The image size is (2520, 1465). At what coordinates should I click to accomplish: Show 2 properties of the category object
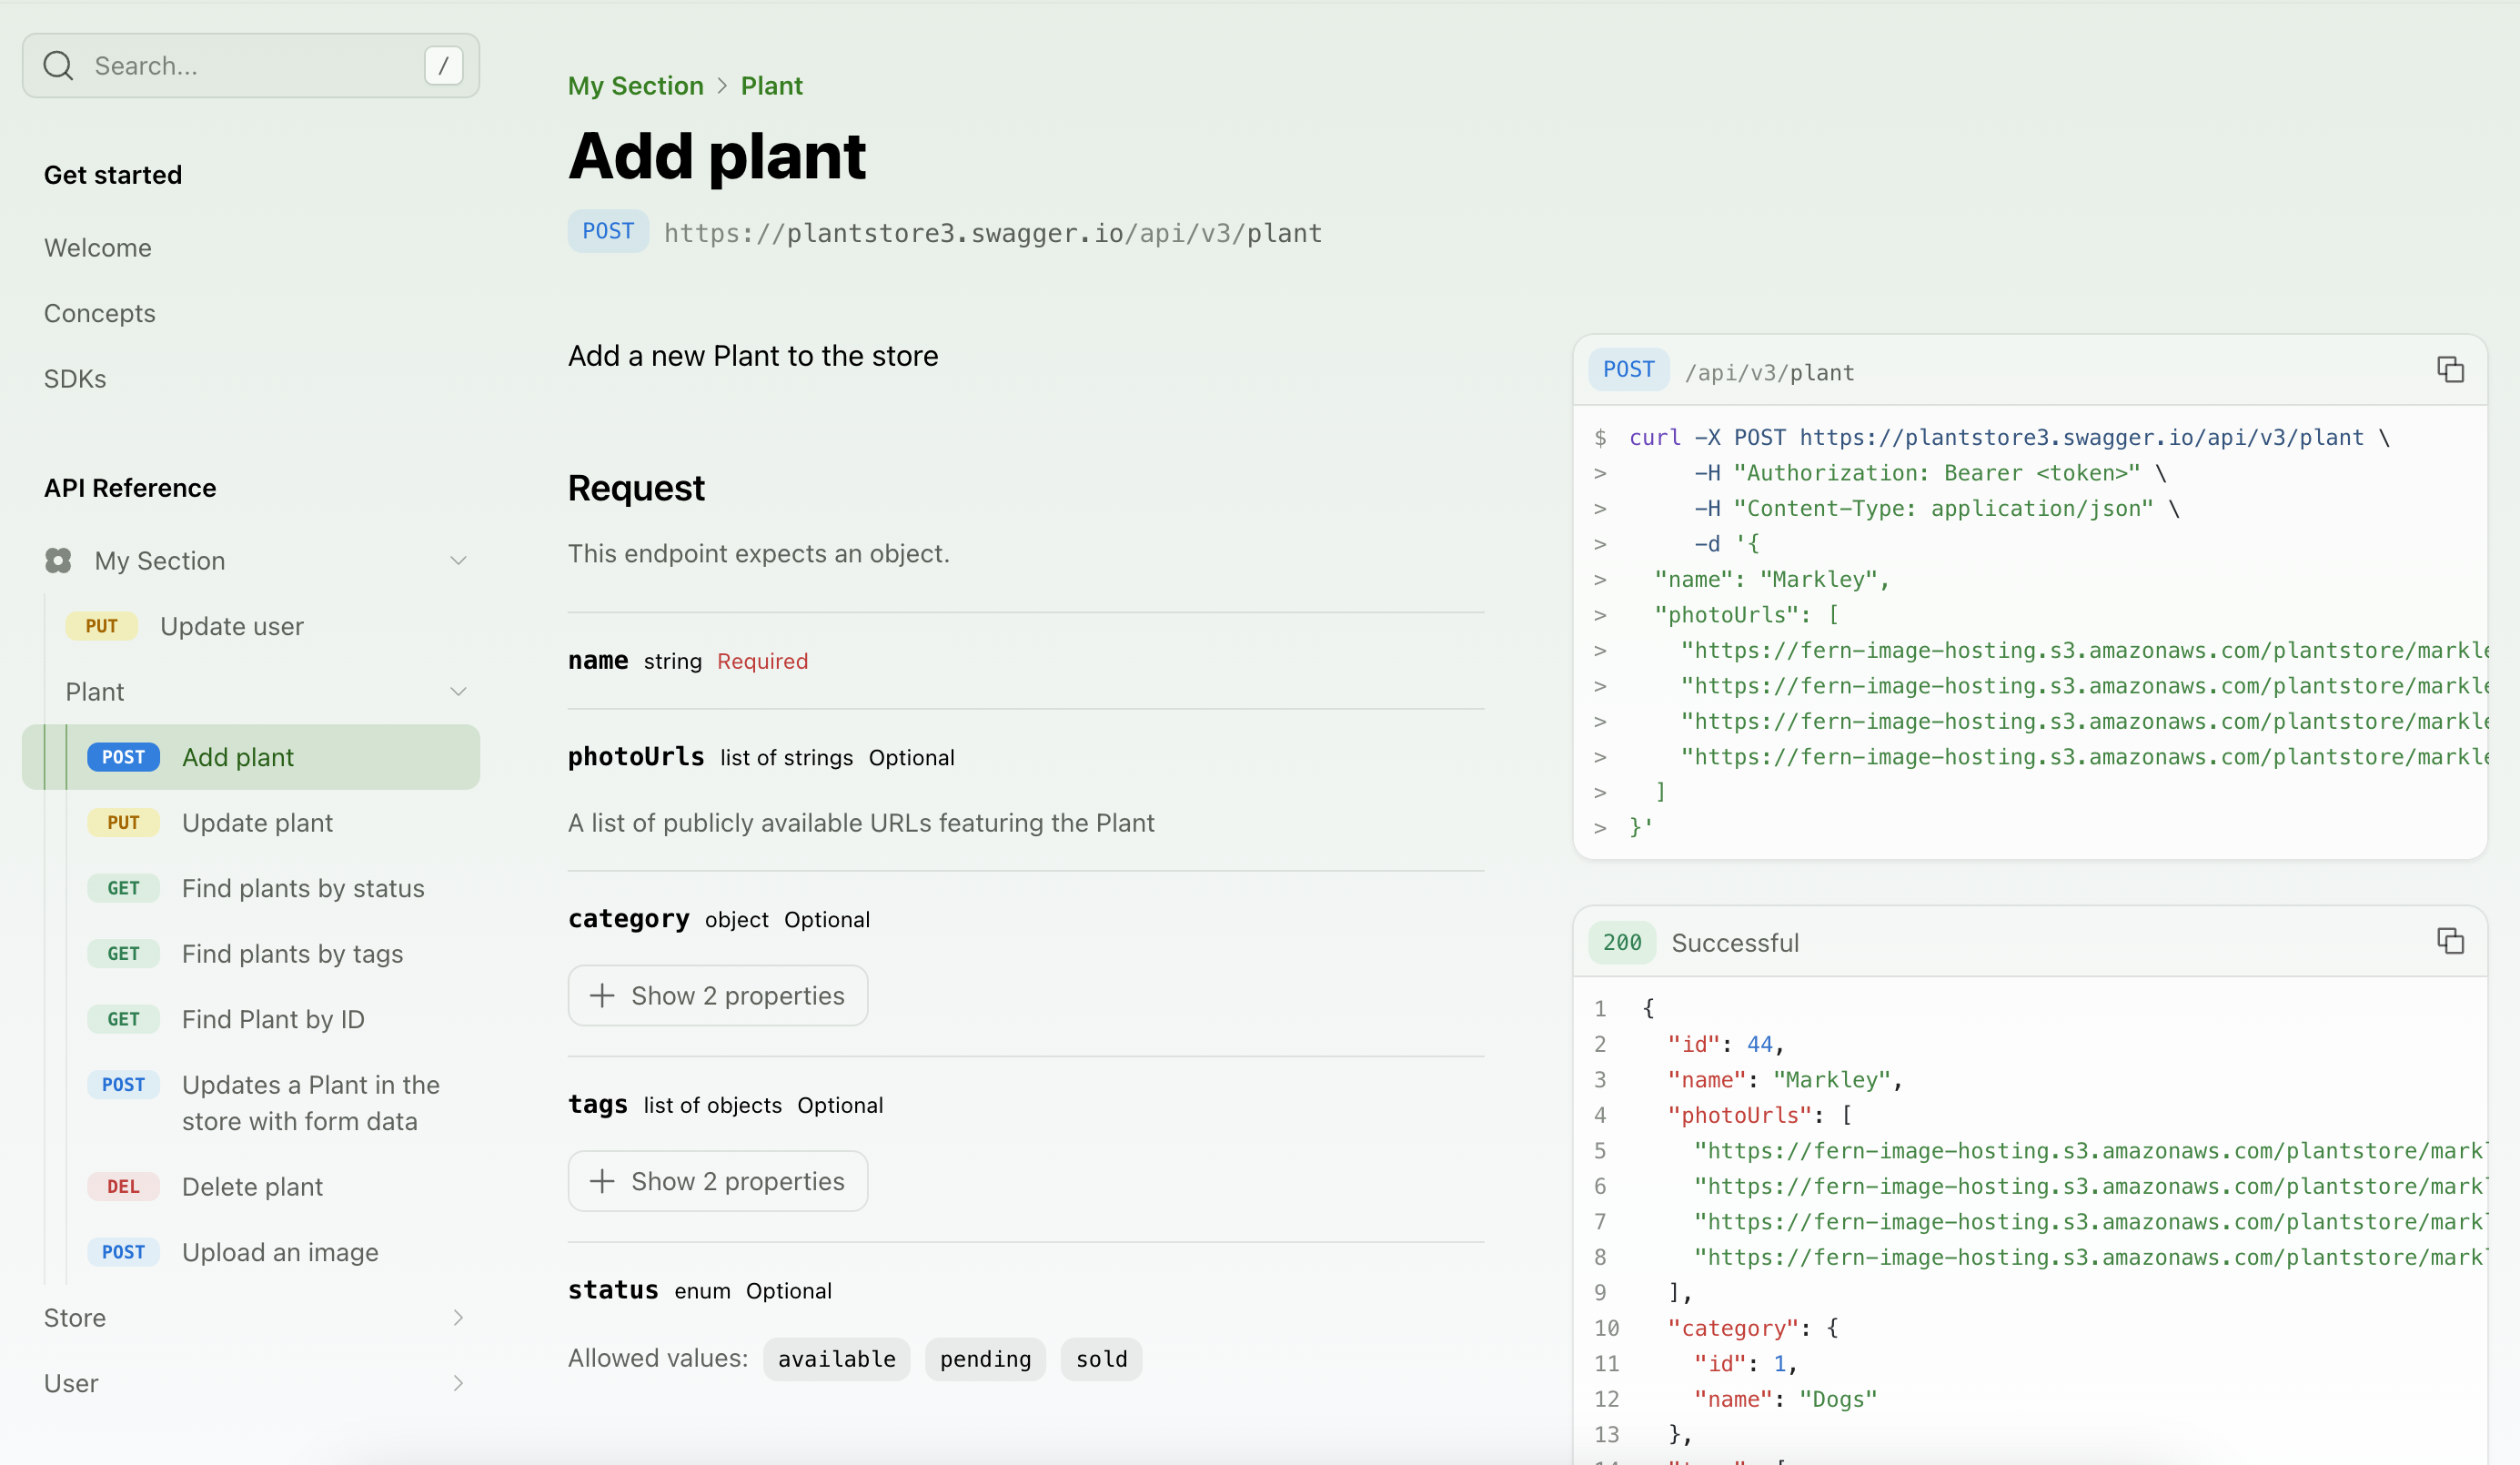717,995
